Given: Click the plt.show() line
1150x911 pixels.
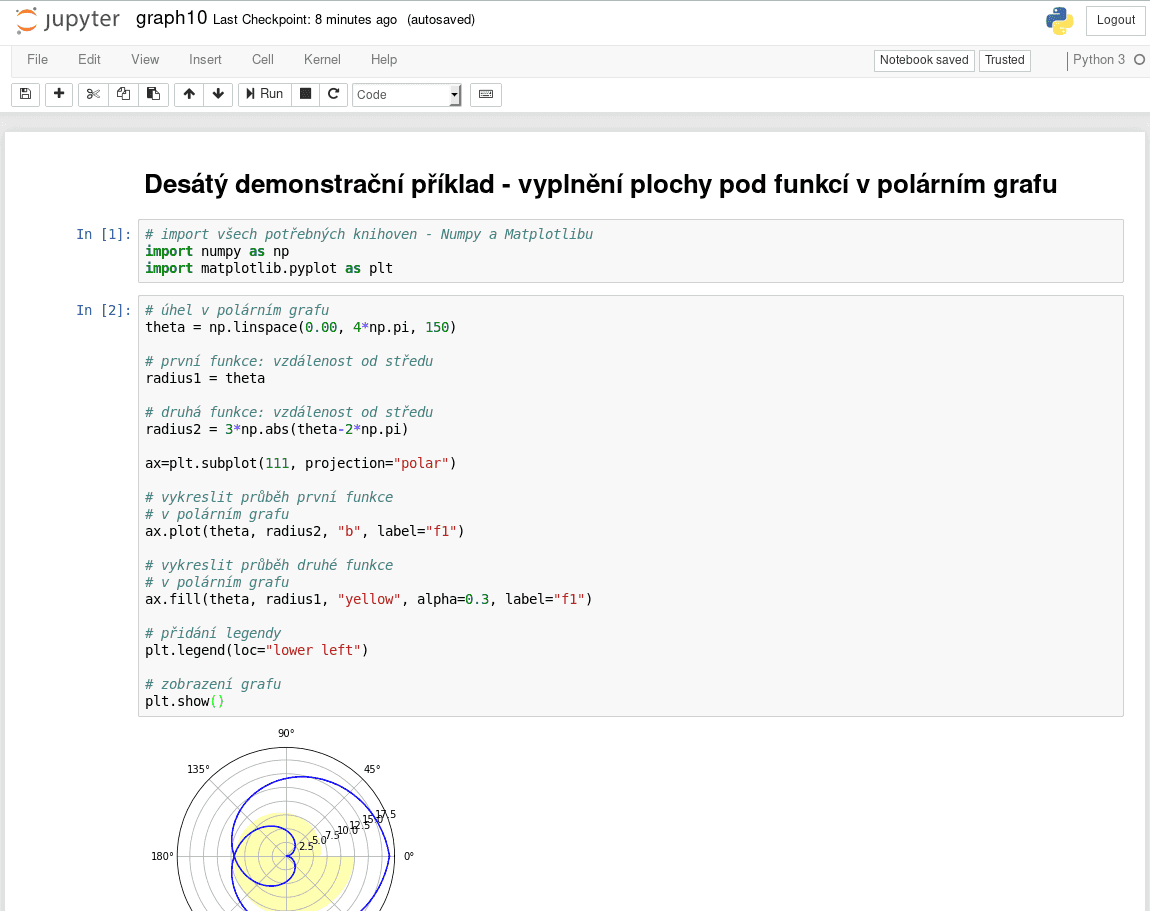Looking at the screenshot, I should point(185,701).
